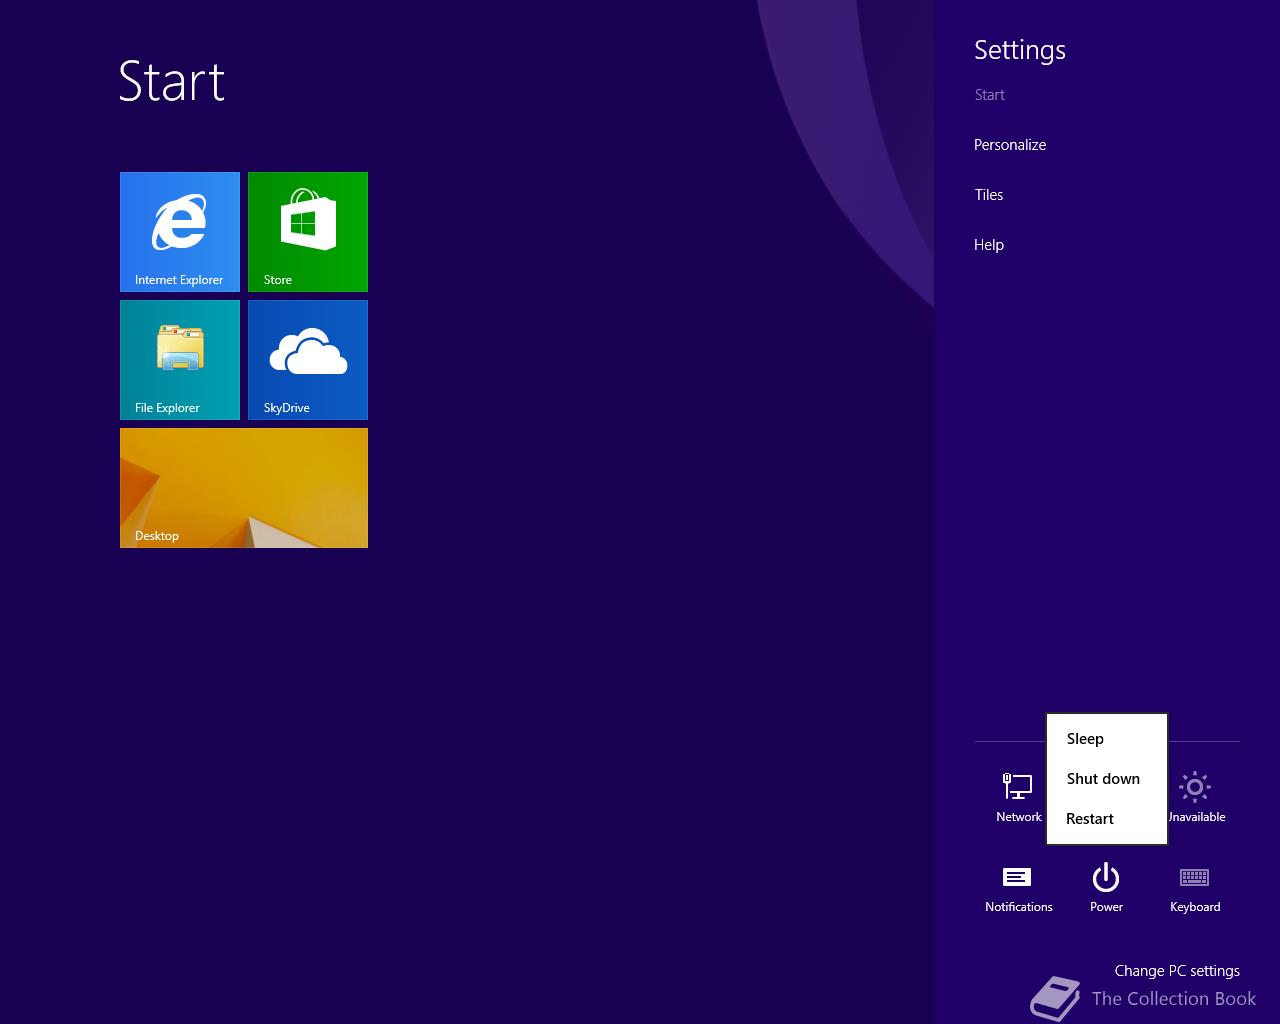
Task: Open Personalize in Settings
Action: (x=1010, y=145)
